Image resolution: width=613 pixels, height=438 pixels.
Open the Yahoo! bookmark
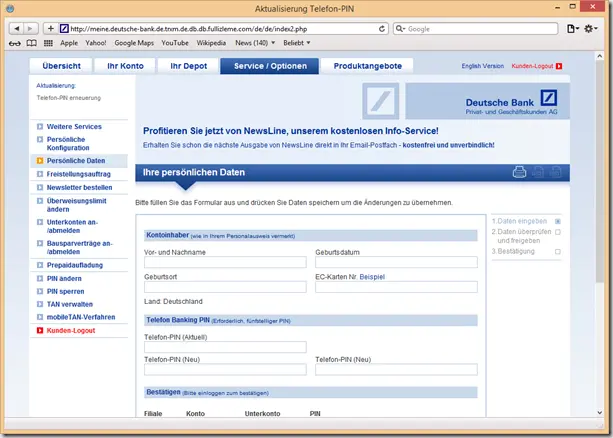click(x=96, y=43)
